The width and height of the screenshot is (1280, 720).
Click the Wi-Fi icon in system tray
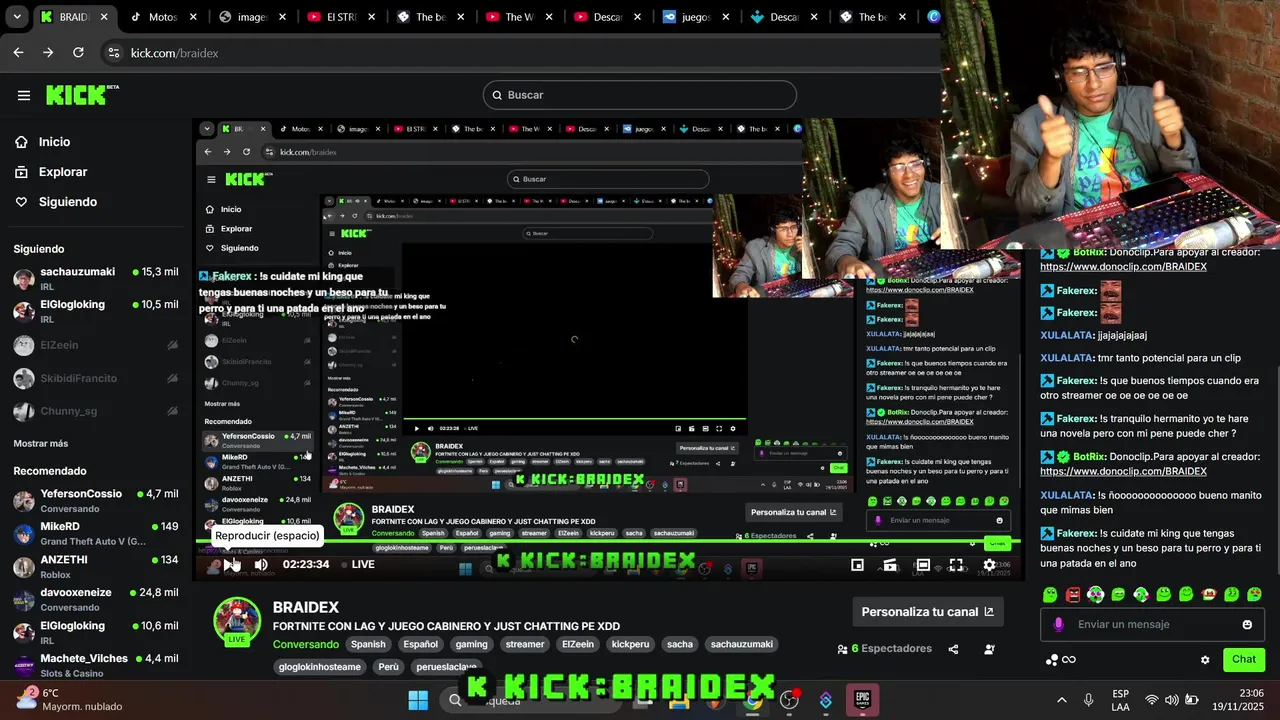1152,700
